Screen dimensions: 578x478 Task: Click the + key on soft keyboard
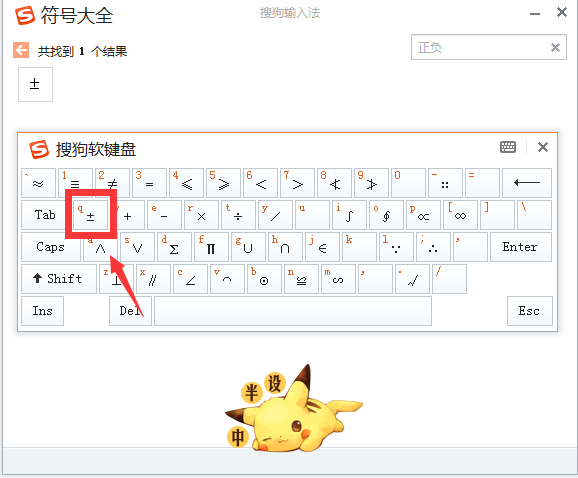click(x=128, y=215)
